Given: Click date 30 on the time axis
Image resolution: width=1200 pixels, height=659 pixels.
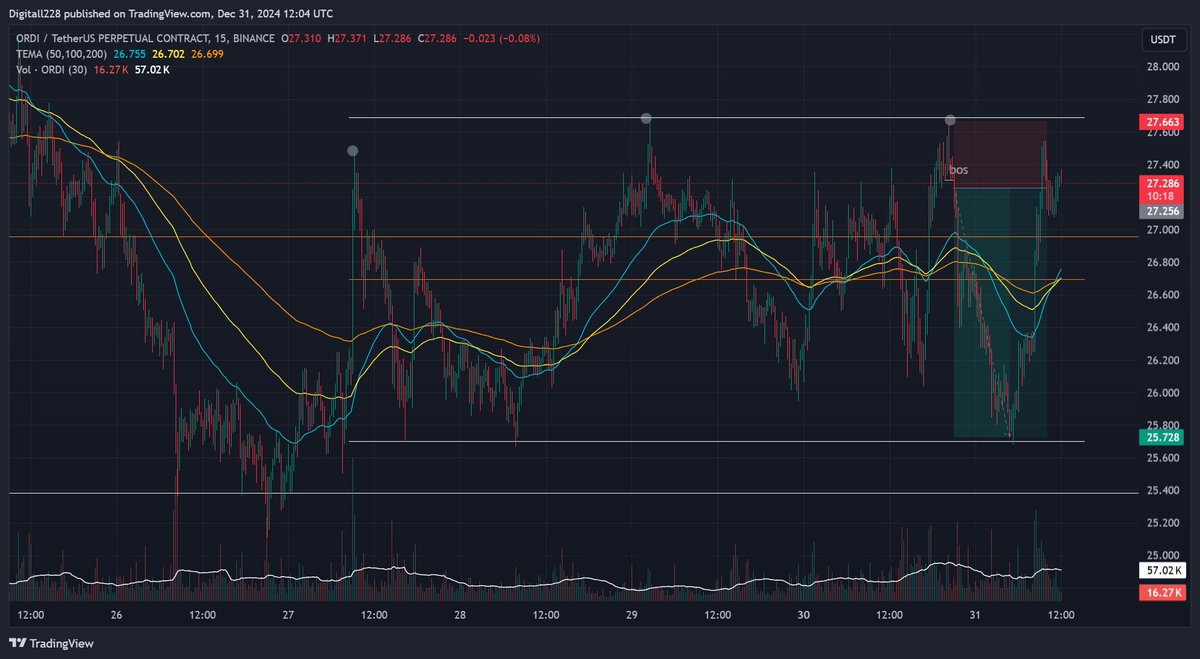Looking at the screenshot, I should click(x=803, y=615).
